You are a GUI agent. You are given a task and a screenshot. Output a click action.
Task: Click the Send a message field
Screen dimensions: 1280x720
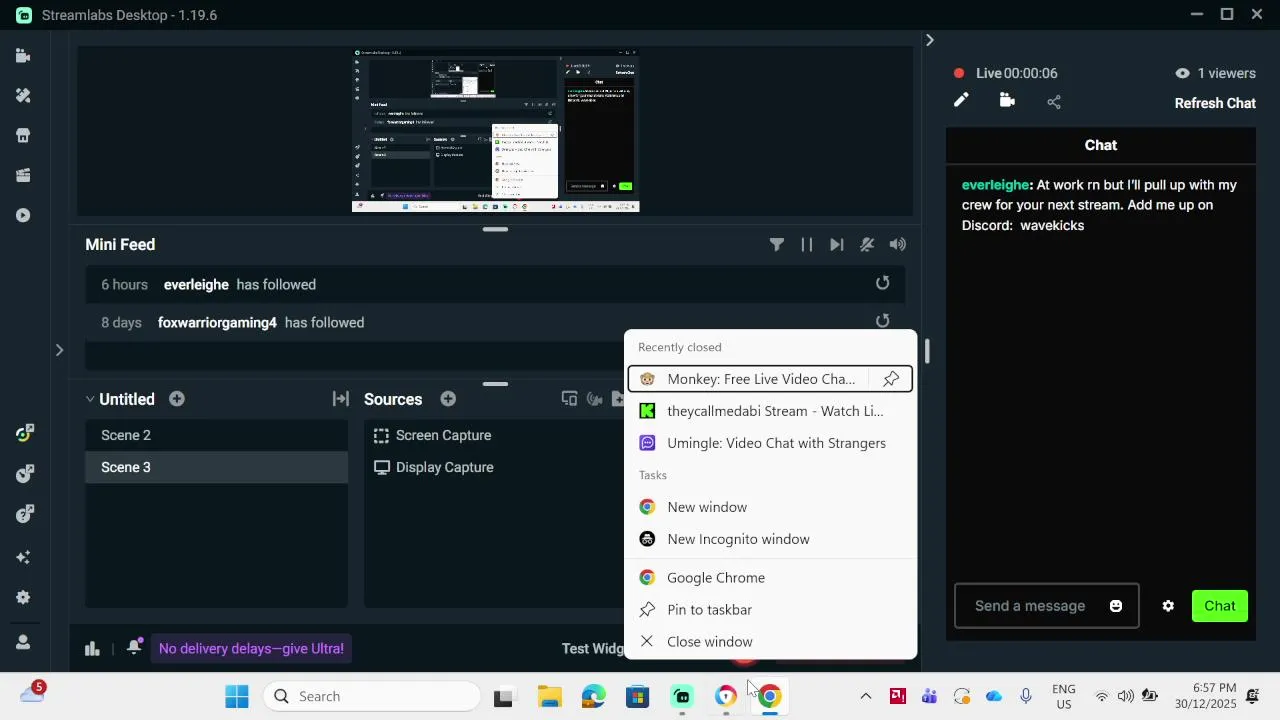tap(1046, 606)
